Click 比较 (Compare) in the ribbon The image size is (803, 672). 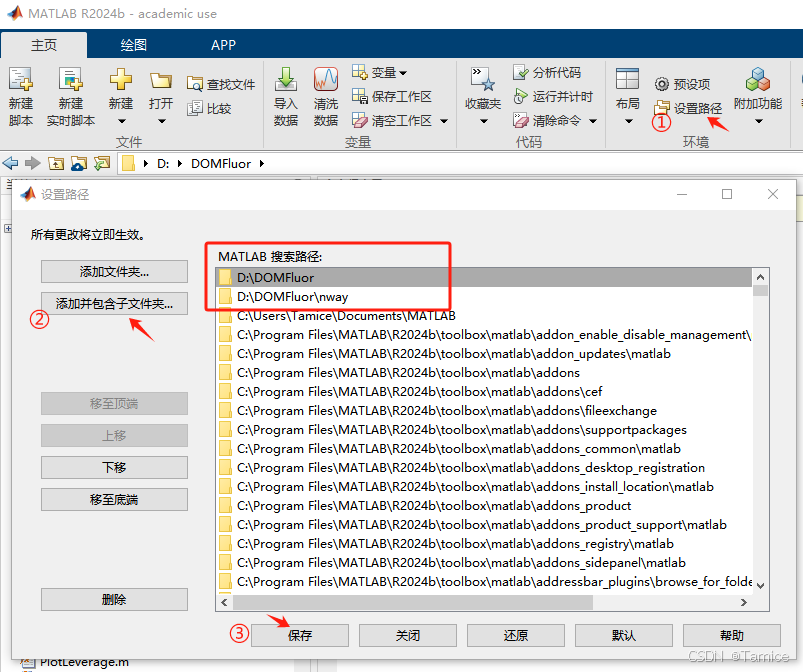coord(209,109)
